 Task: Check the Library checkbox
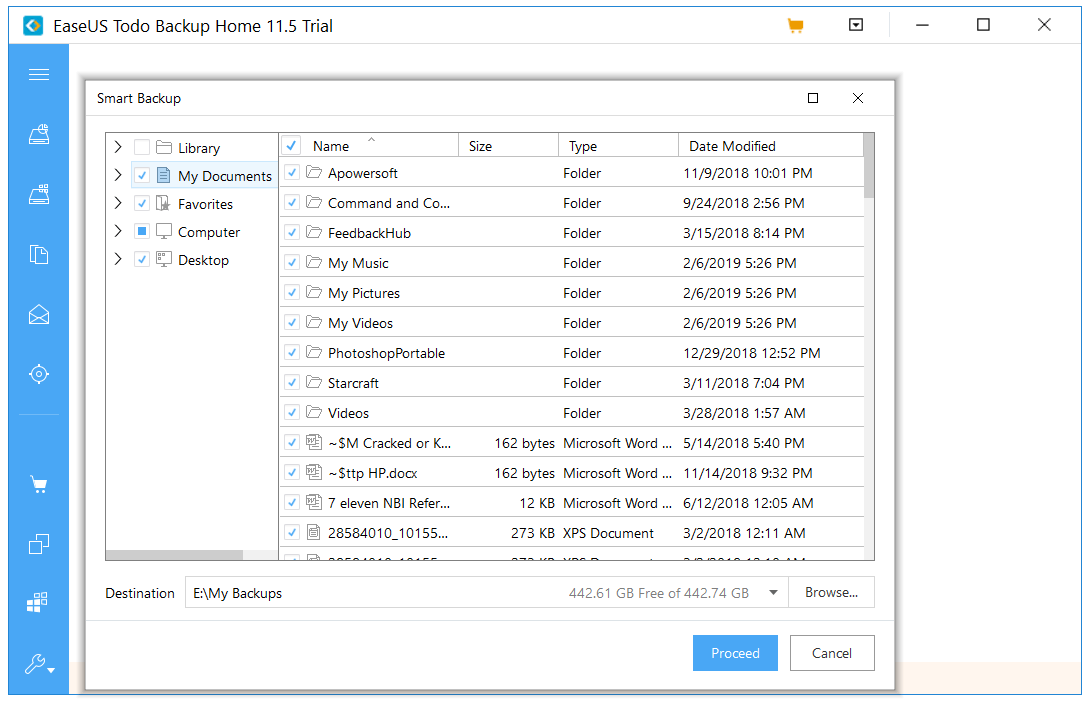(x=142, y=147)
